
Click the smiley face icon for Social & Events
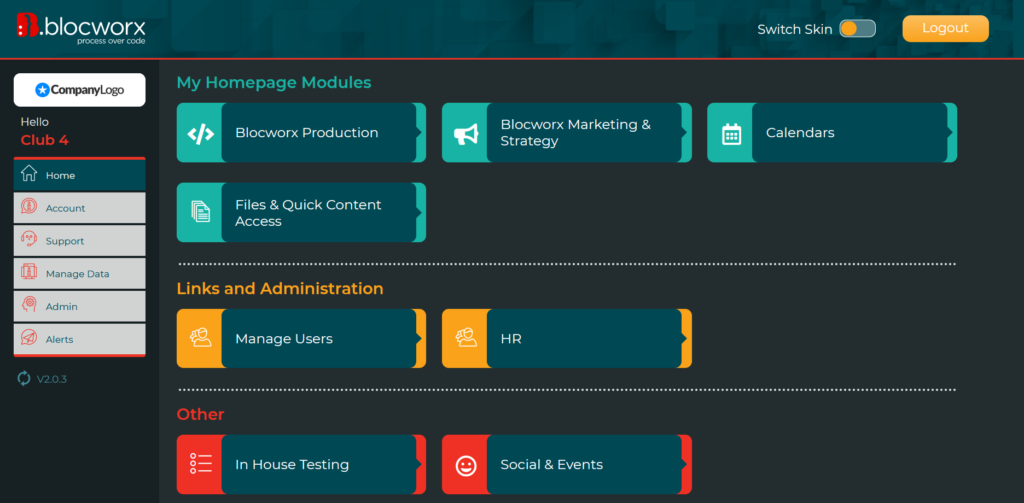[x=466, y=465]
